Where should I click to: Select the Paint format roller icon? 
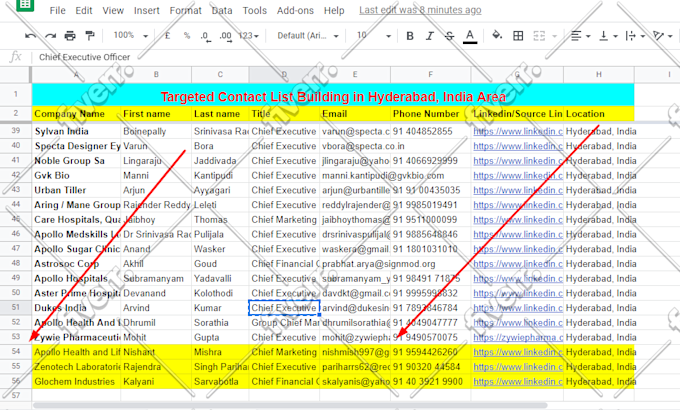90,36
